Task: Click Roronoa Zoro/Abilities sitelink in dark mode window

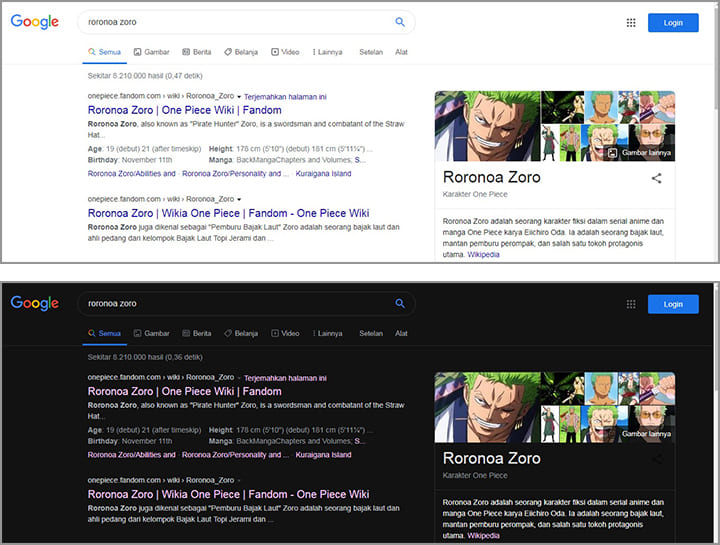Action: pyautogui.click(x=131, y=455)
